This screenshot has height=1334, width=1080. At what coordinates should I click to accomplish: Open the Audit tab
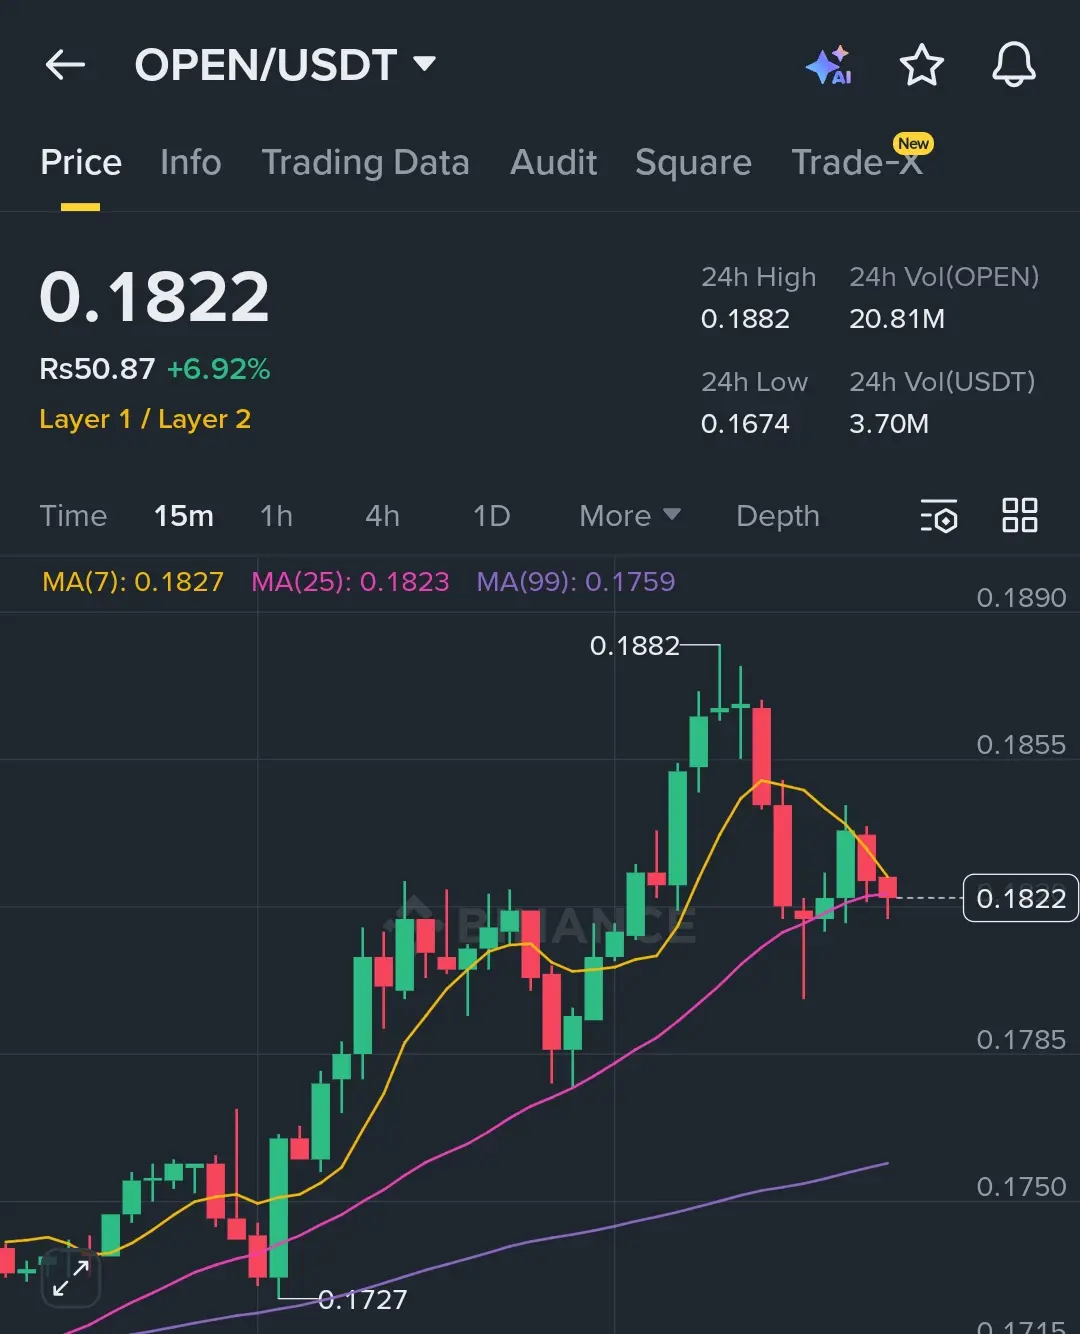coord(553,162)
